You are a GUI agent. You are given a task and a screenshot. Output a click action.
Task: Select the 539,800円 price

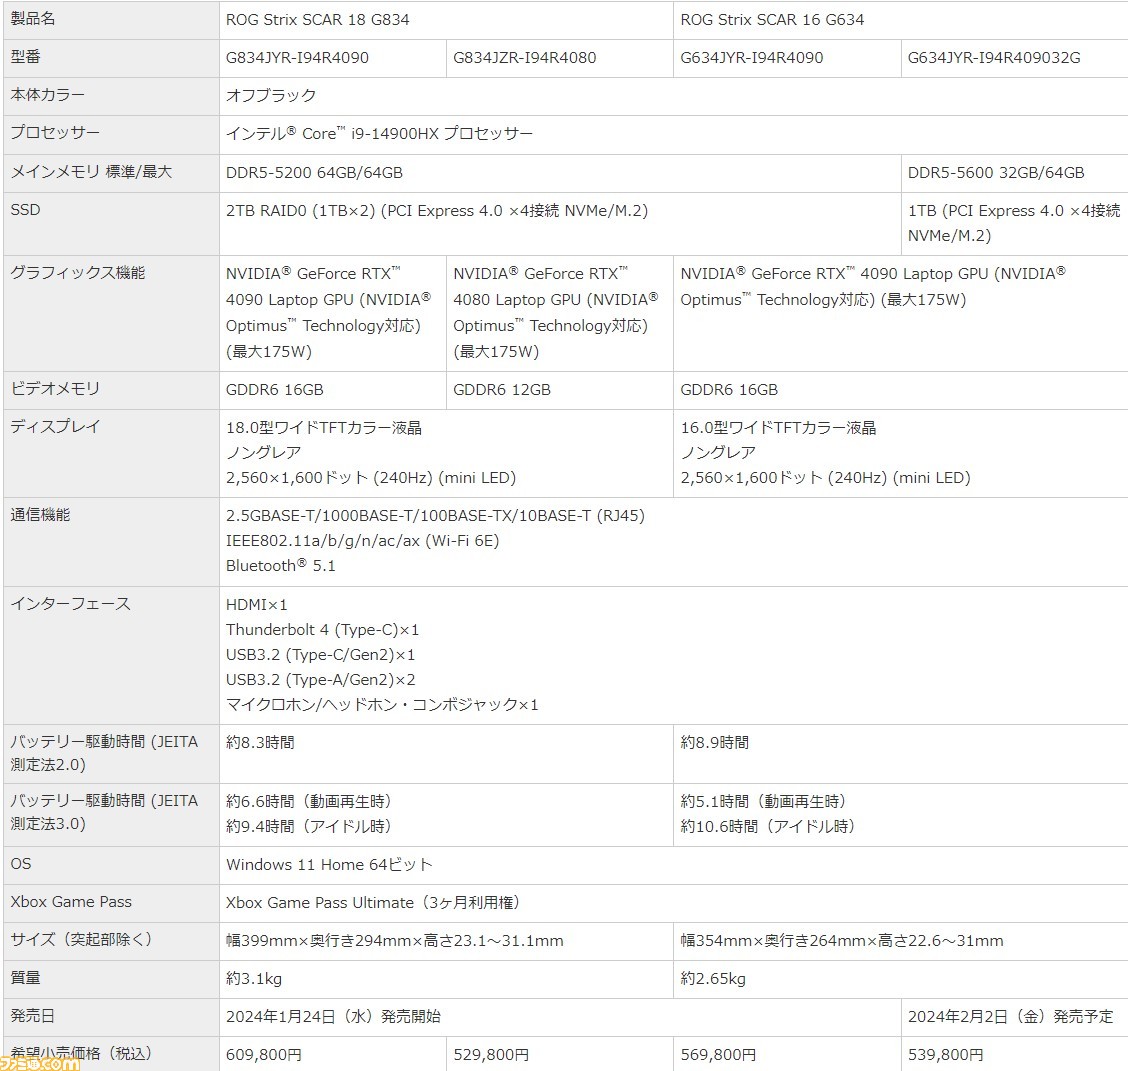(946, 1055)
